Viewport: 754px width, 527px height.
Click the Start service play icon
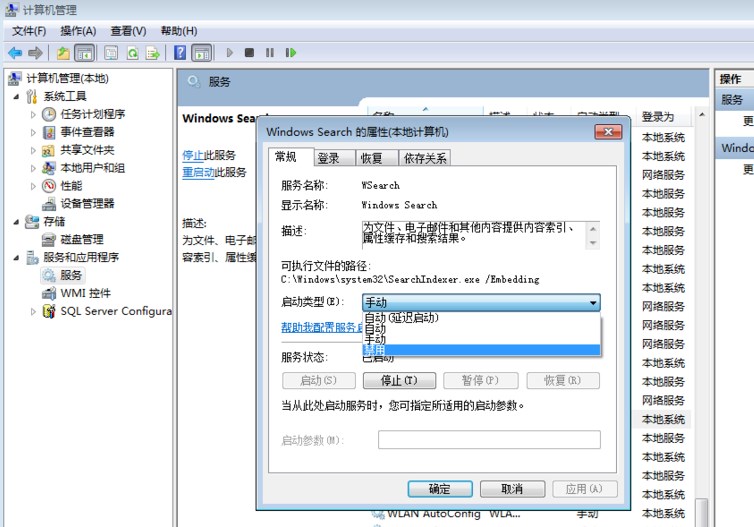point(229,52)
